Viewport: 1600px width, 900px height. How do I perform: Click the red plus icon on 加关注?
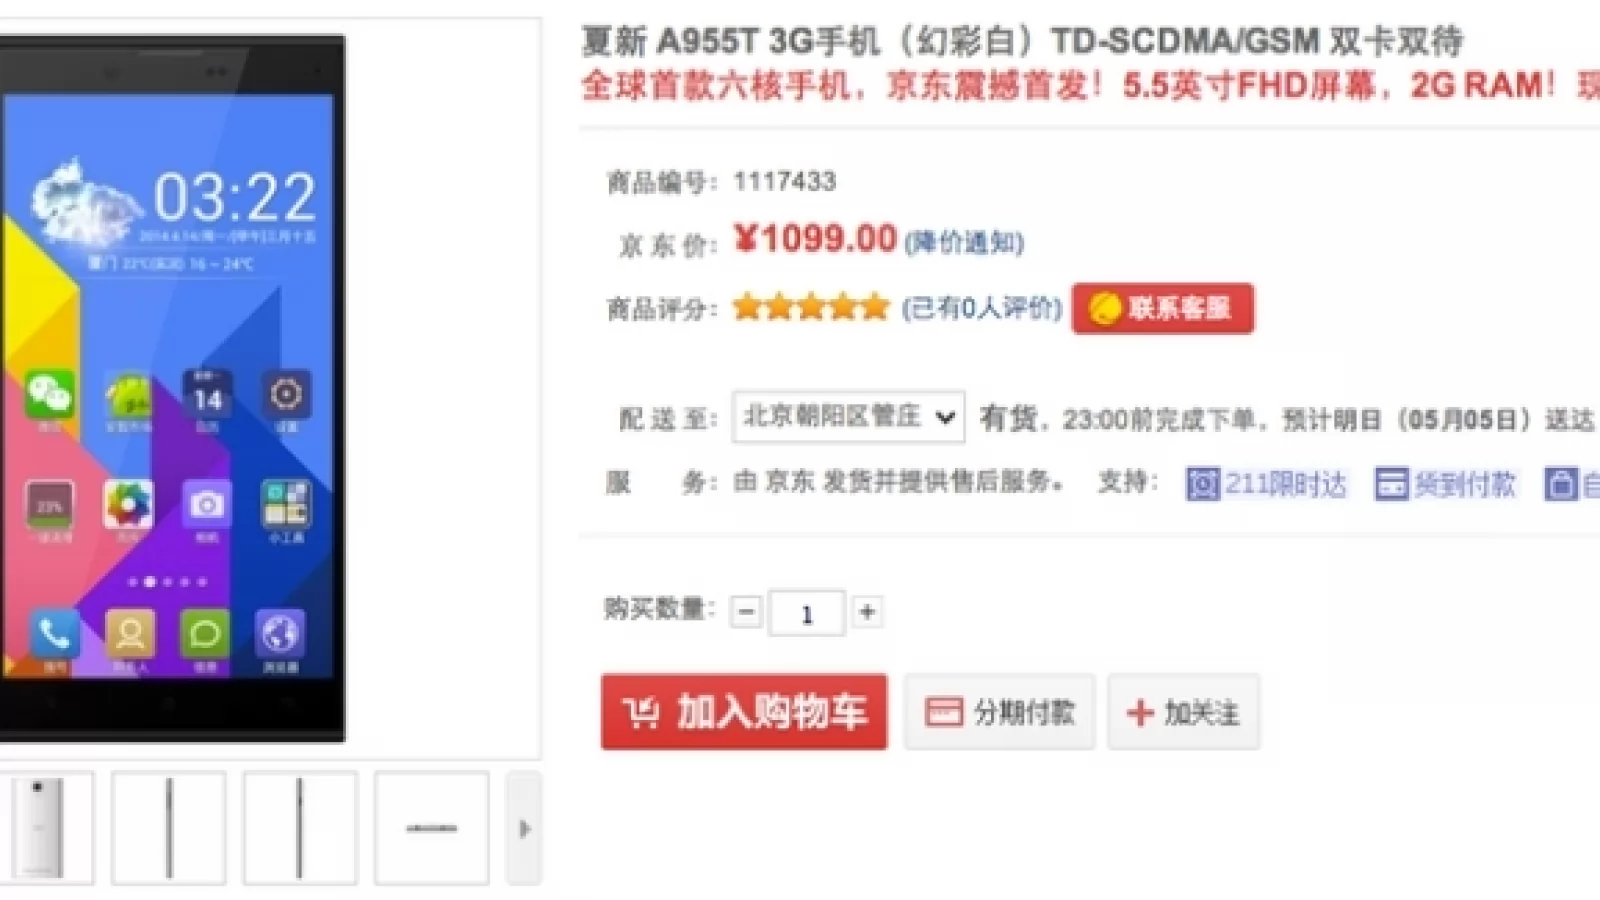[1140, 712]
